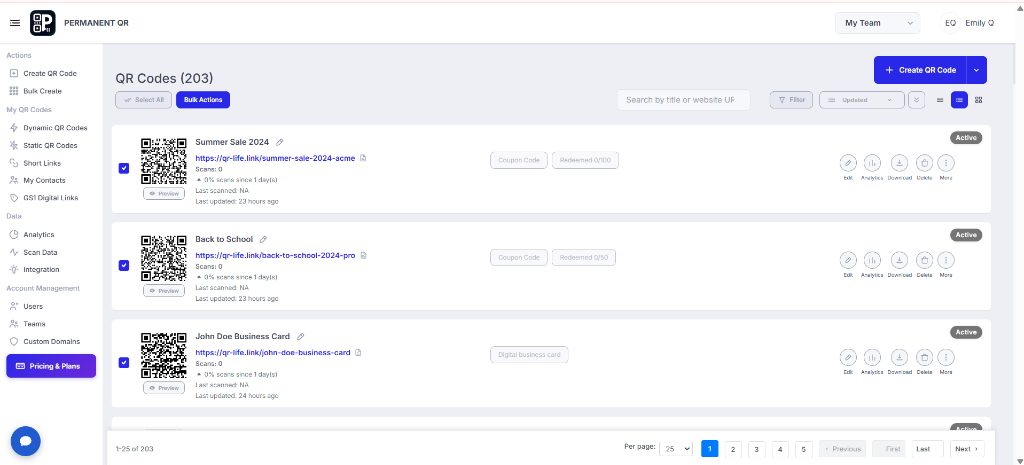The image size is (1024, 465).
Task: Open Users in Account Management
Action: pyautogui.click(x=26, y=306)
